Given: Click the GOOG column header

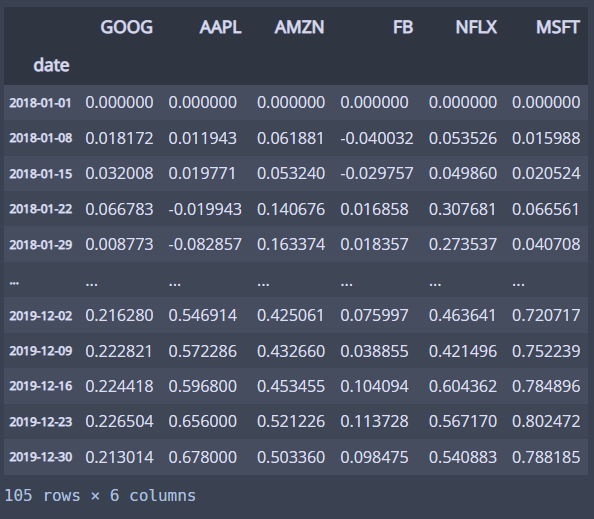Looking at the screenshot, I should pyautogui.click(x=127, y=28).
